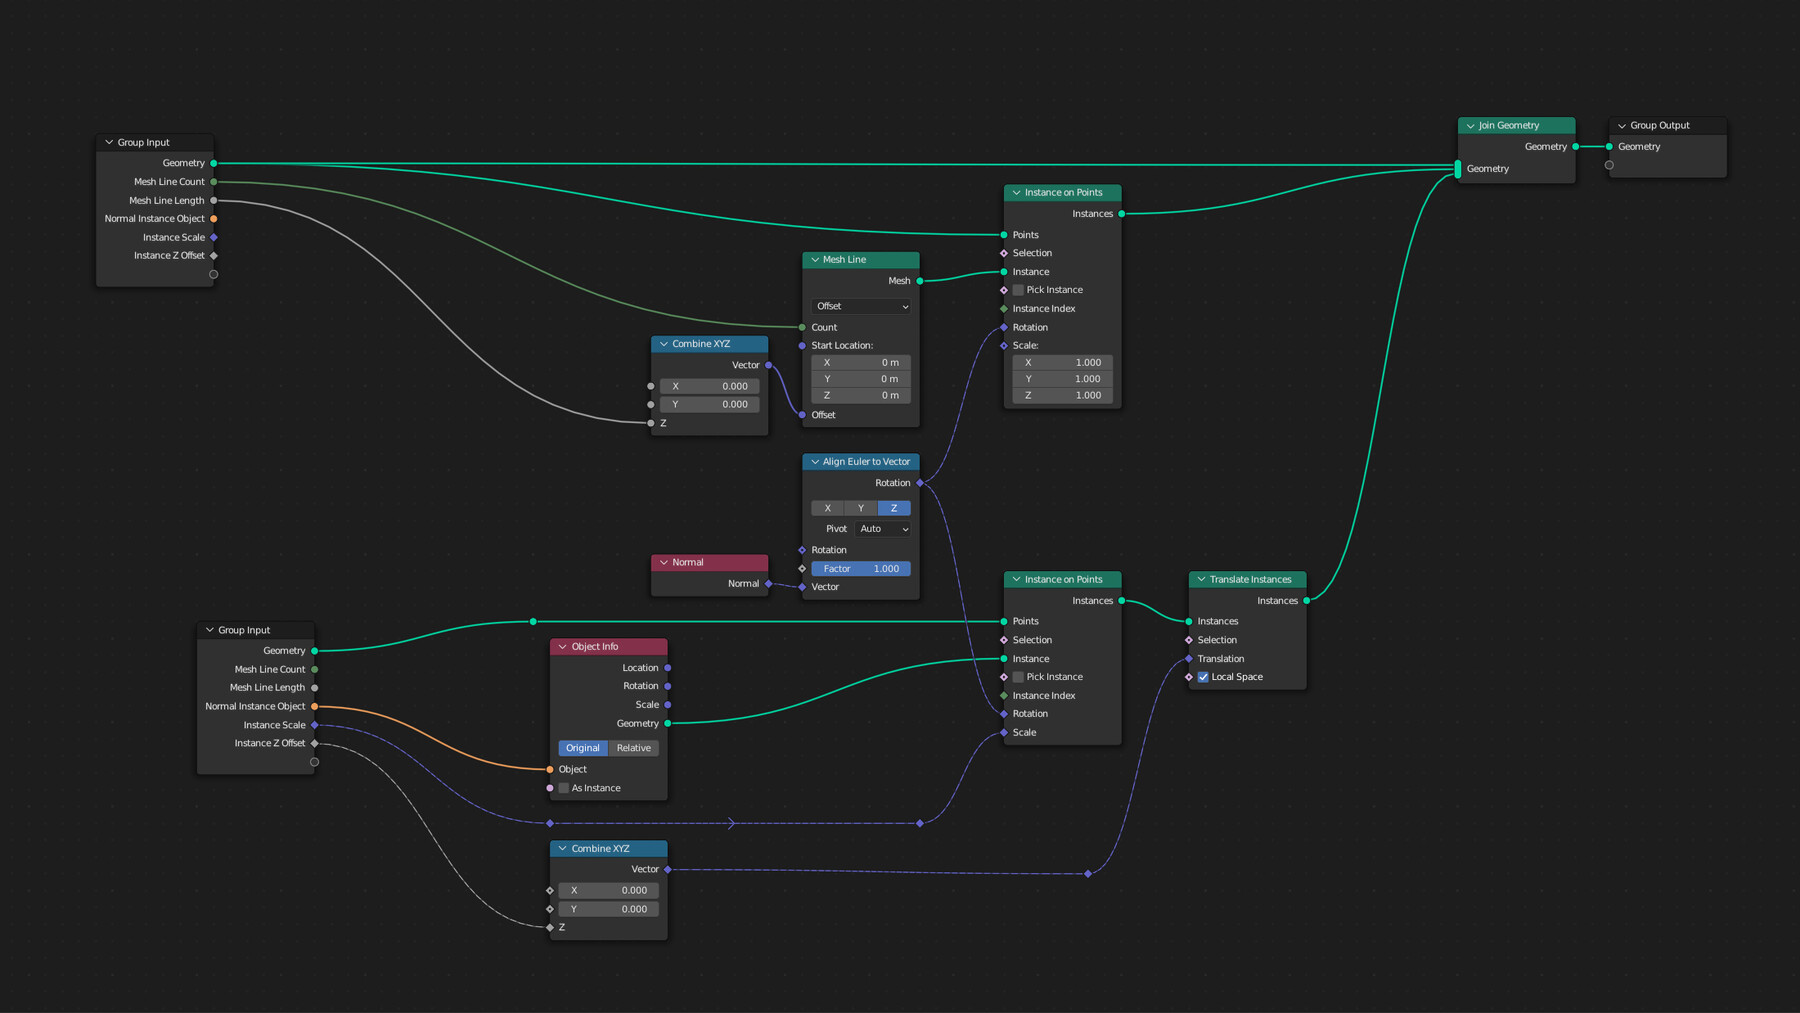
Task: Enable Pick Instance on the upper Instance on Points node
Action: pyautogui.click(x=1018, y=289)
